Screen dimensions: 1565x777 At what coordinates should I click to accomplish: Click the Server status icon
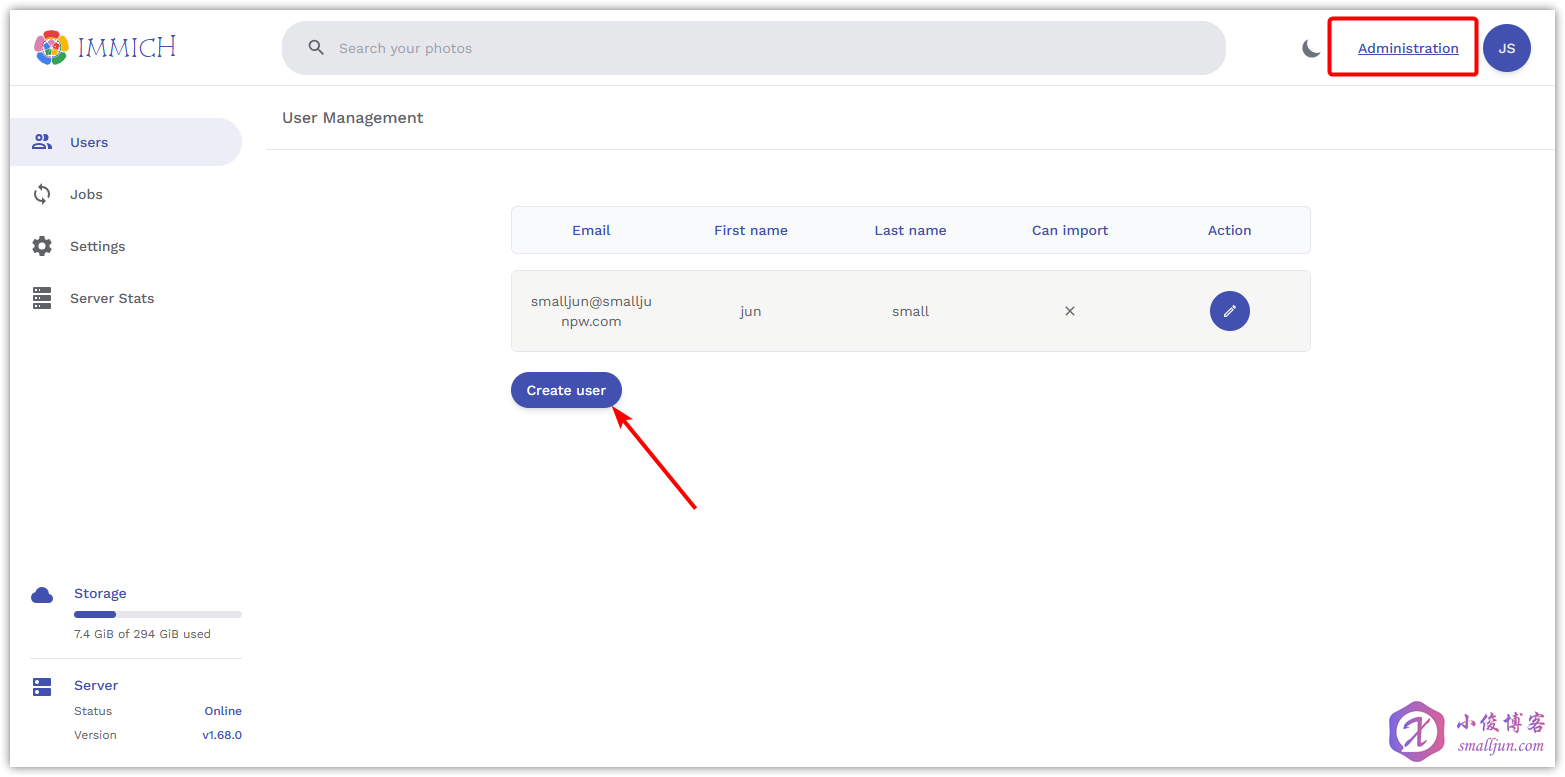pyautogui.click(x=42, y=687)
